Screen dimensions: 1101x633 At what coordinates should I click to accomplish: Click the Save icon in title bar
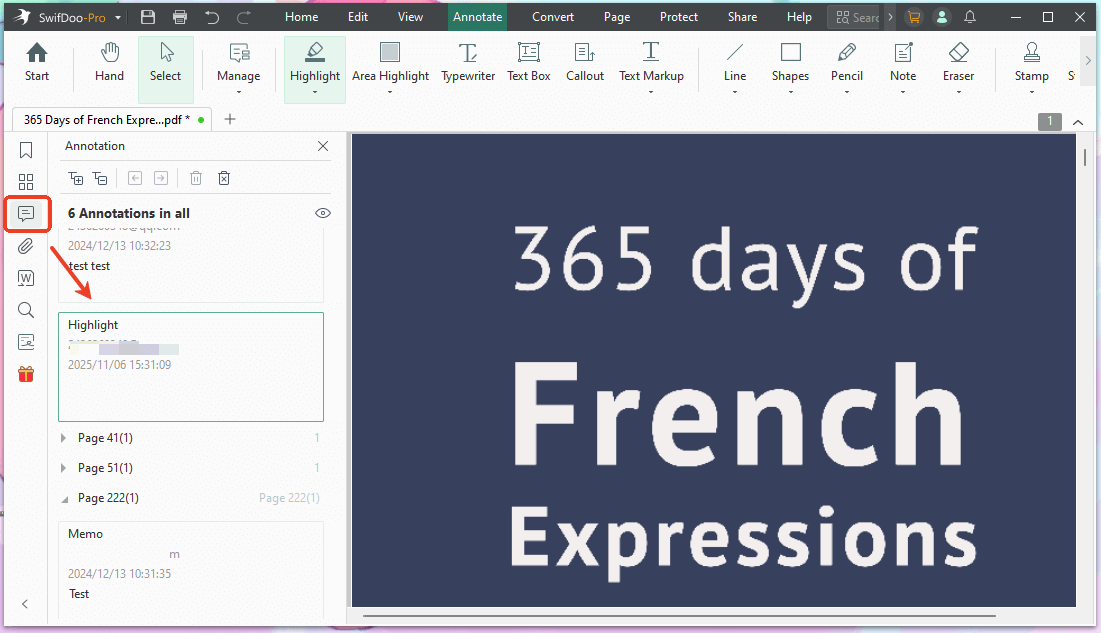[x=148, y=17]
